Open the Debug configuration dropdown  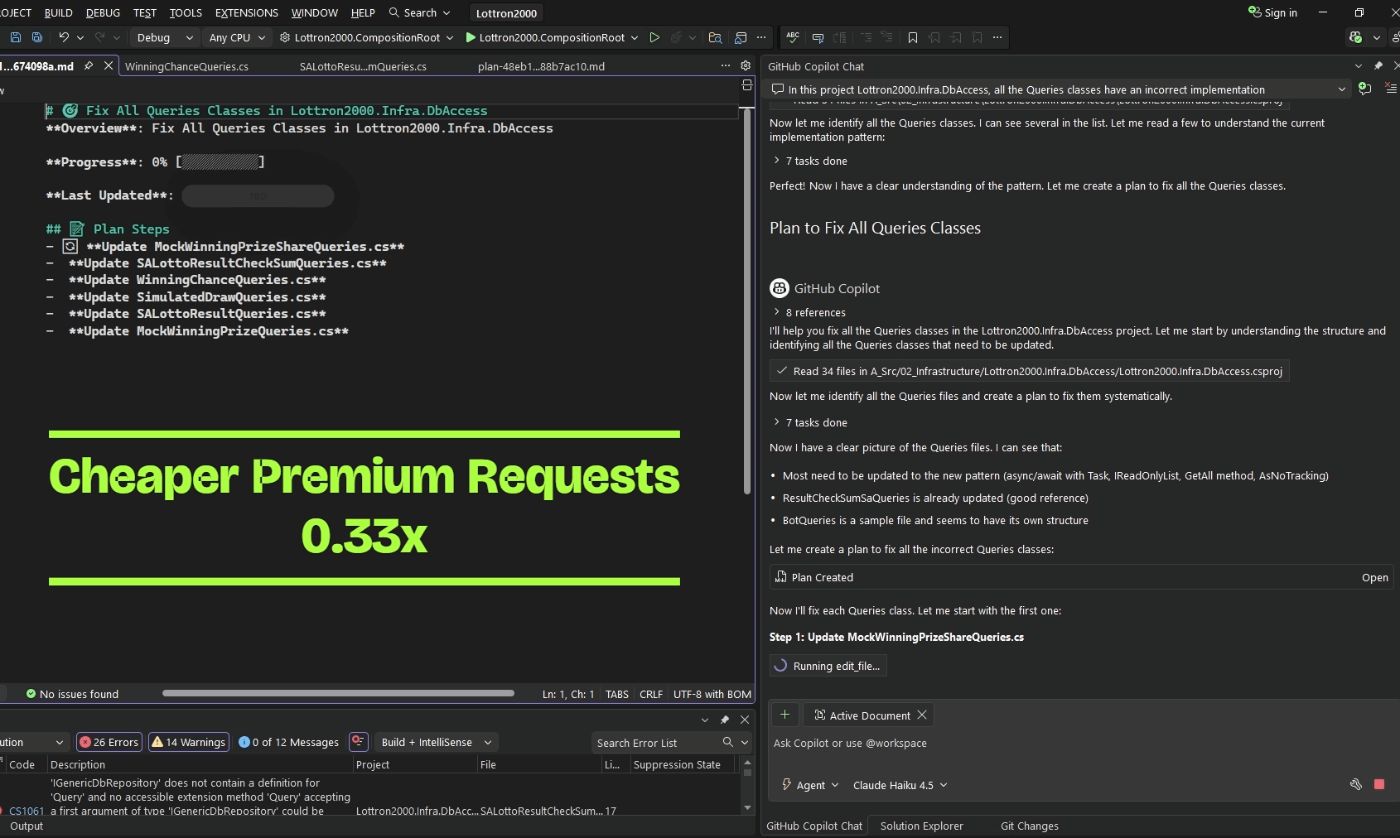165,37
